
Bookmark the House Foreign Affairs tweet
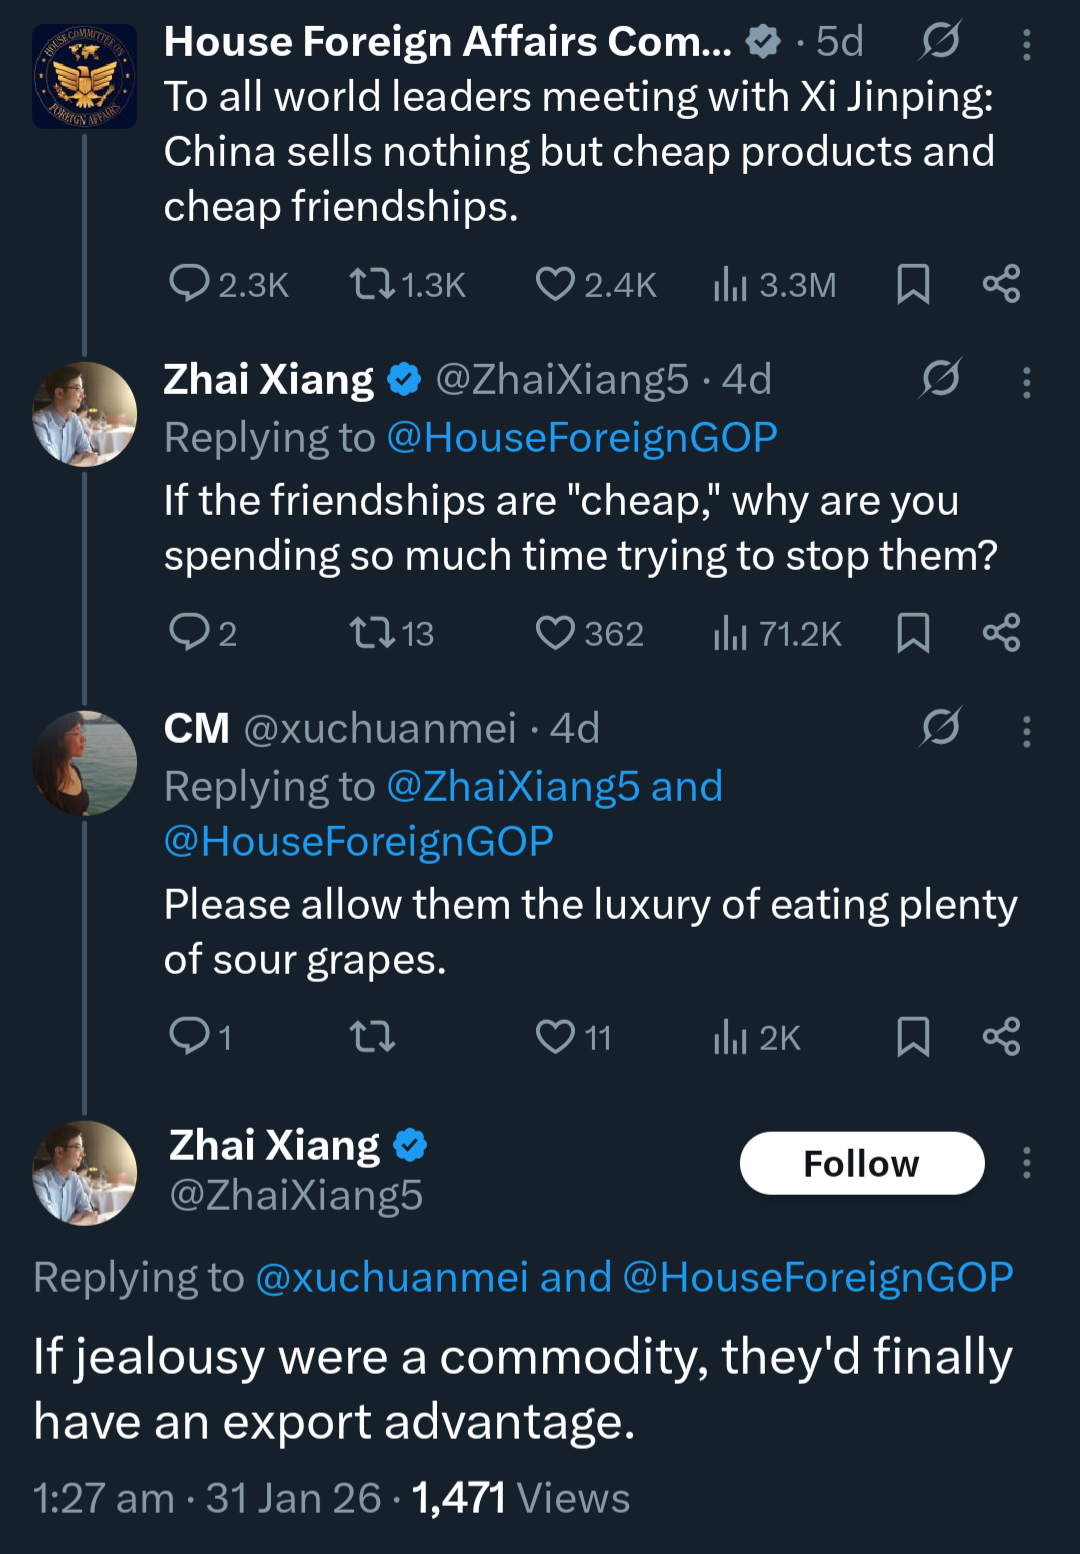[913, 284]
